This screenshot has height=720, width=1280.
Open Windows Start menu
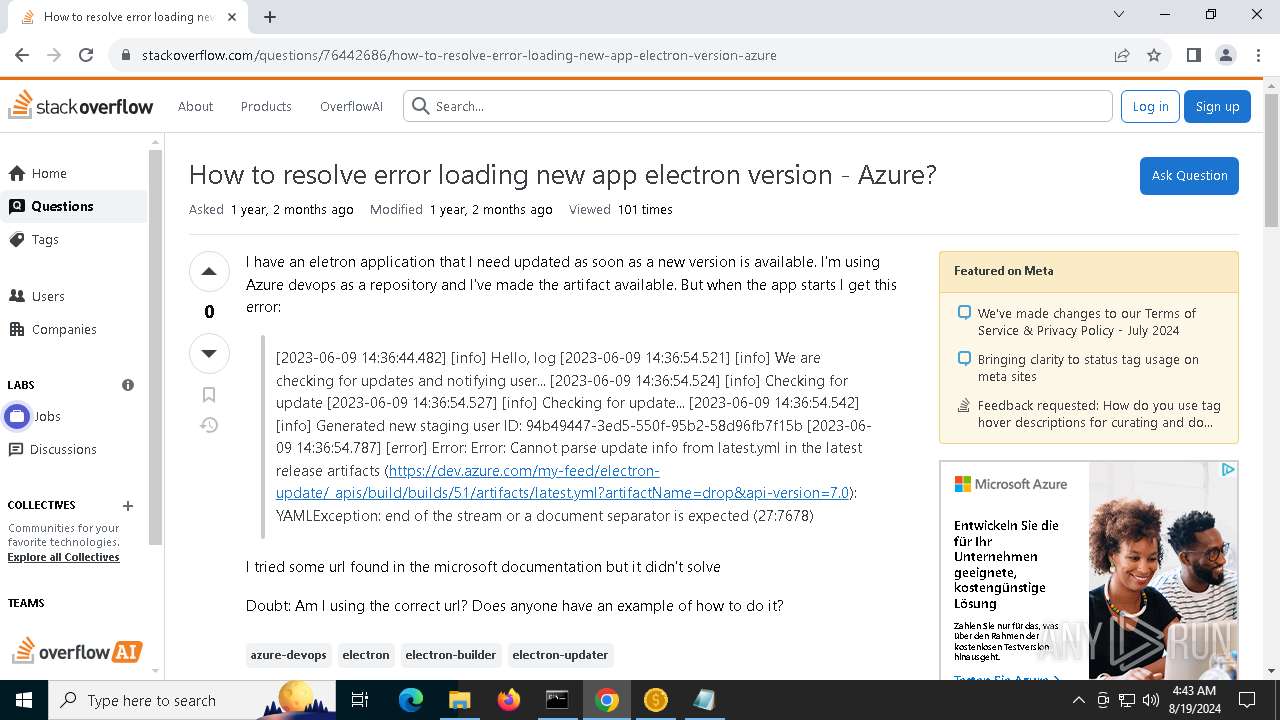coord(24,700)
